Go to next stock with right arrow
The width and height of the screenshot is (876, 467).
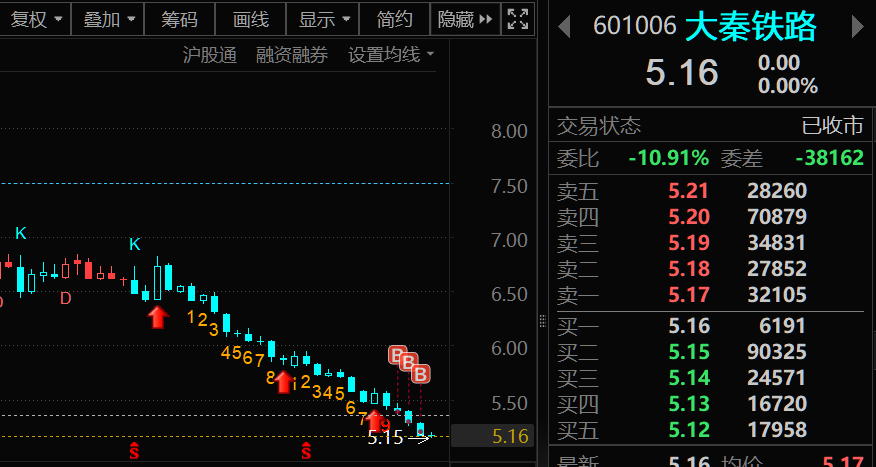tap(858, 26)
